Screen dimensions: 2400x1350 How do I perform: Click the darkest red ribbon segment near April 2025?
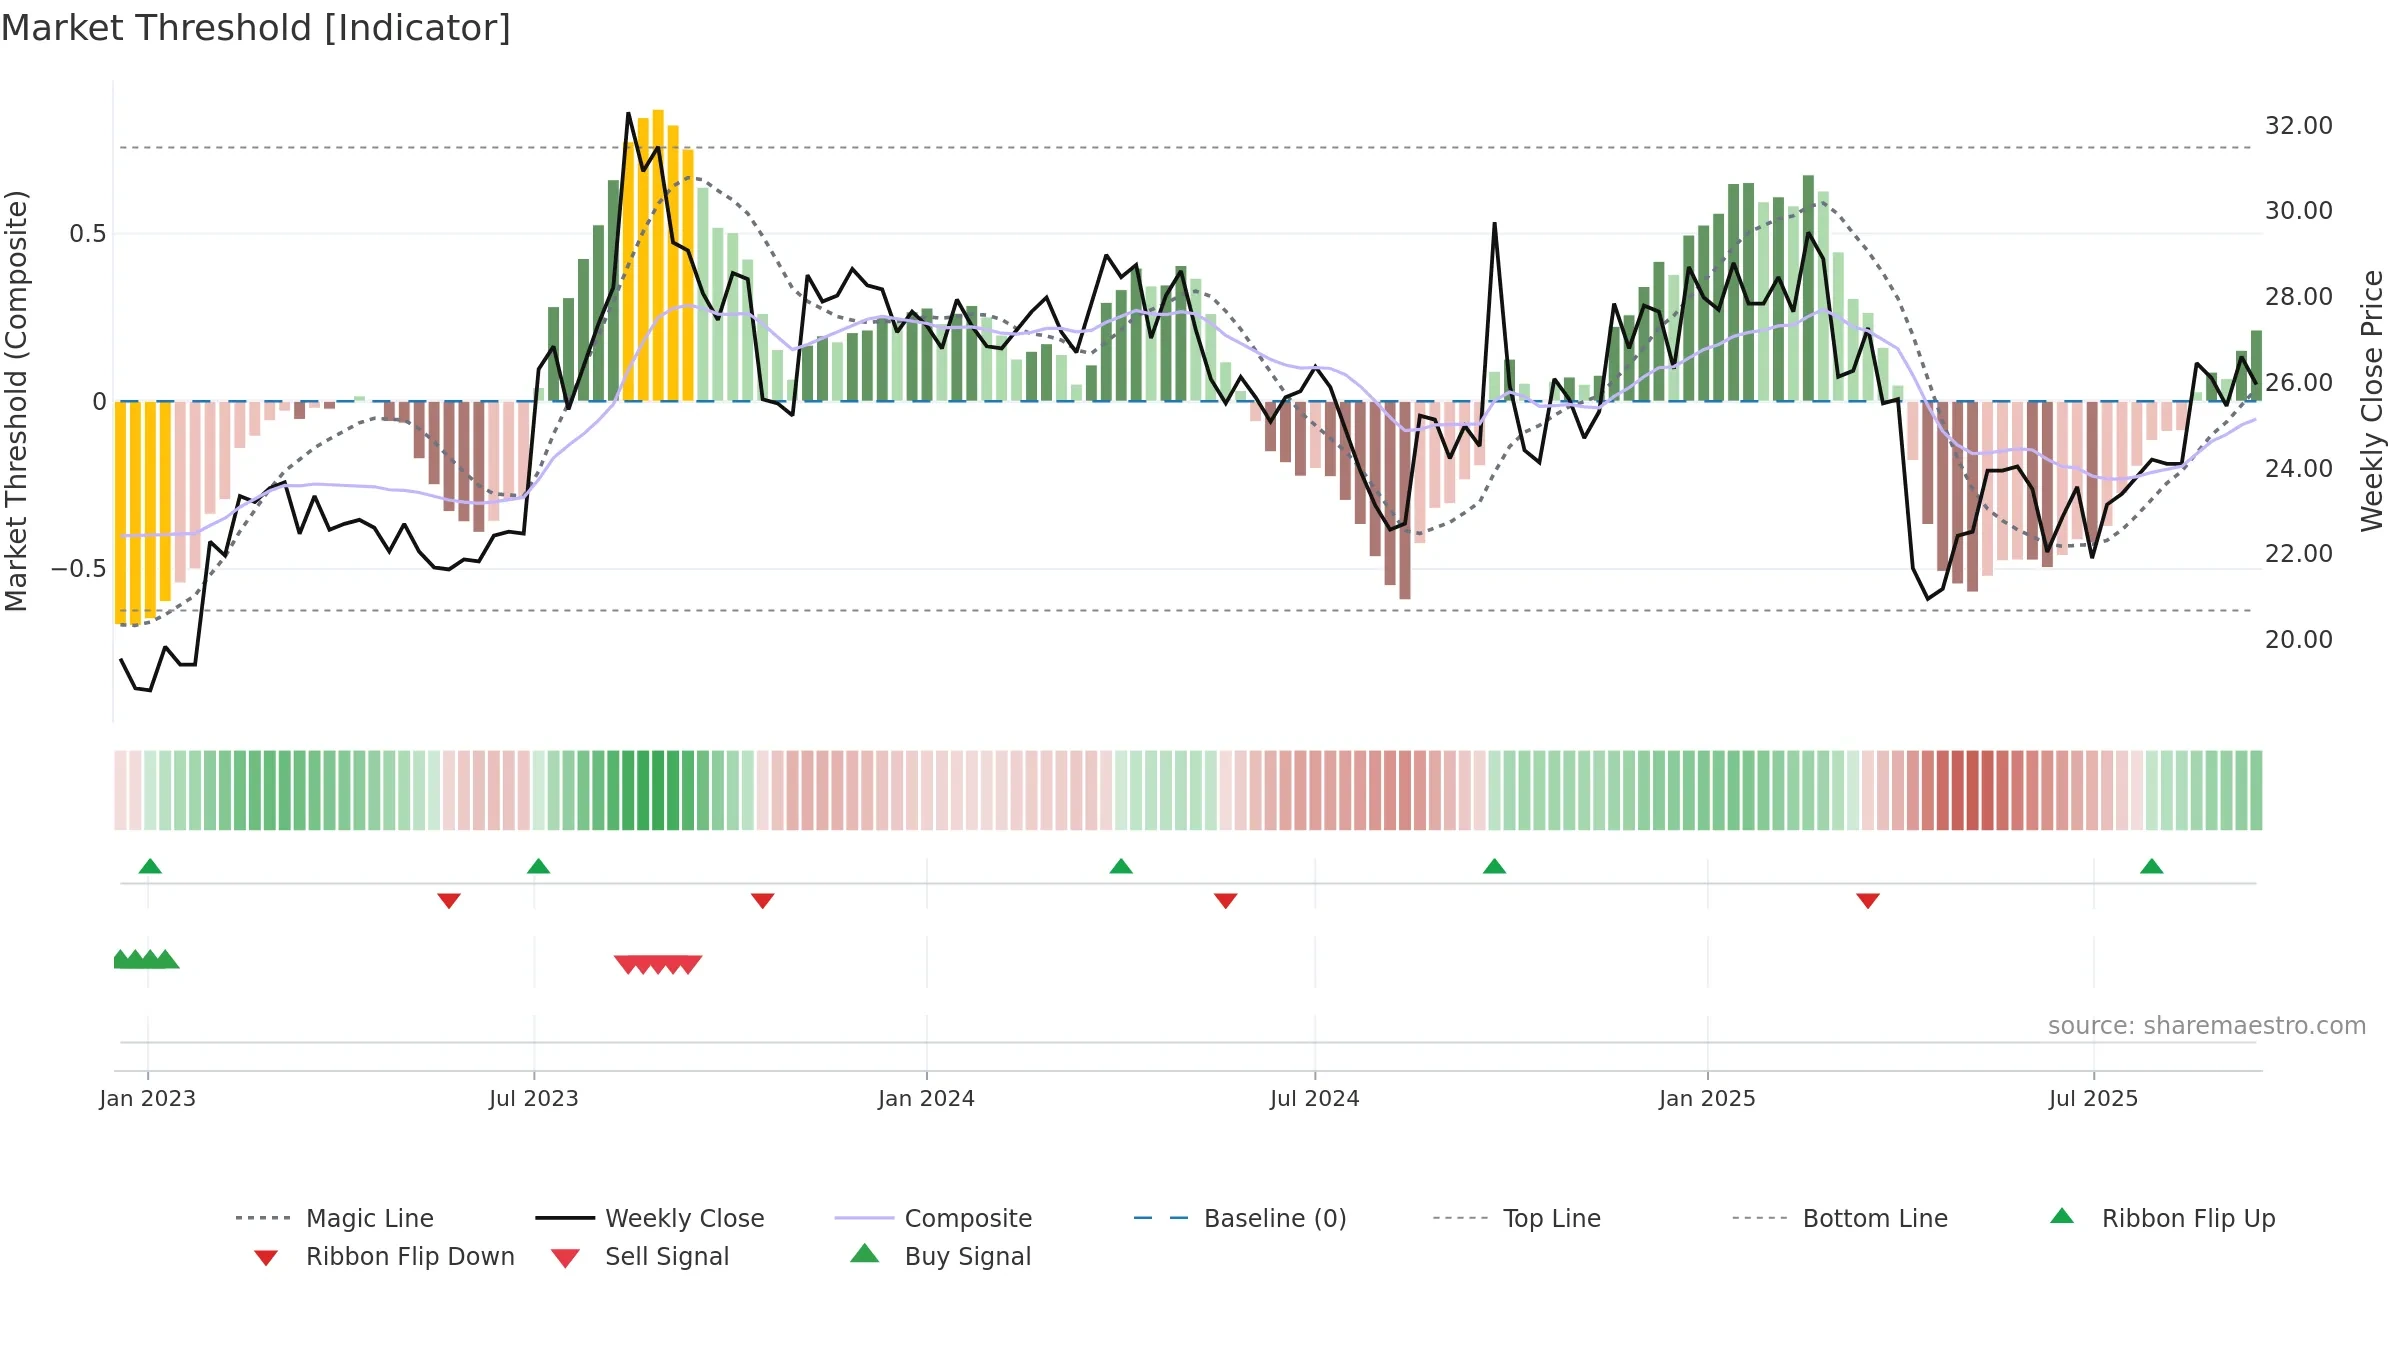pyautogui.click(x=1972, y=790)
